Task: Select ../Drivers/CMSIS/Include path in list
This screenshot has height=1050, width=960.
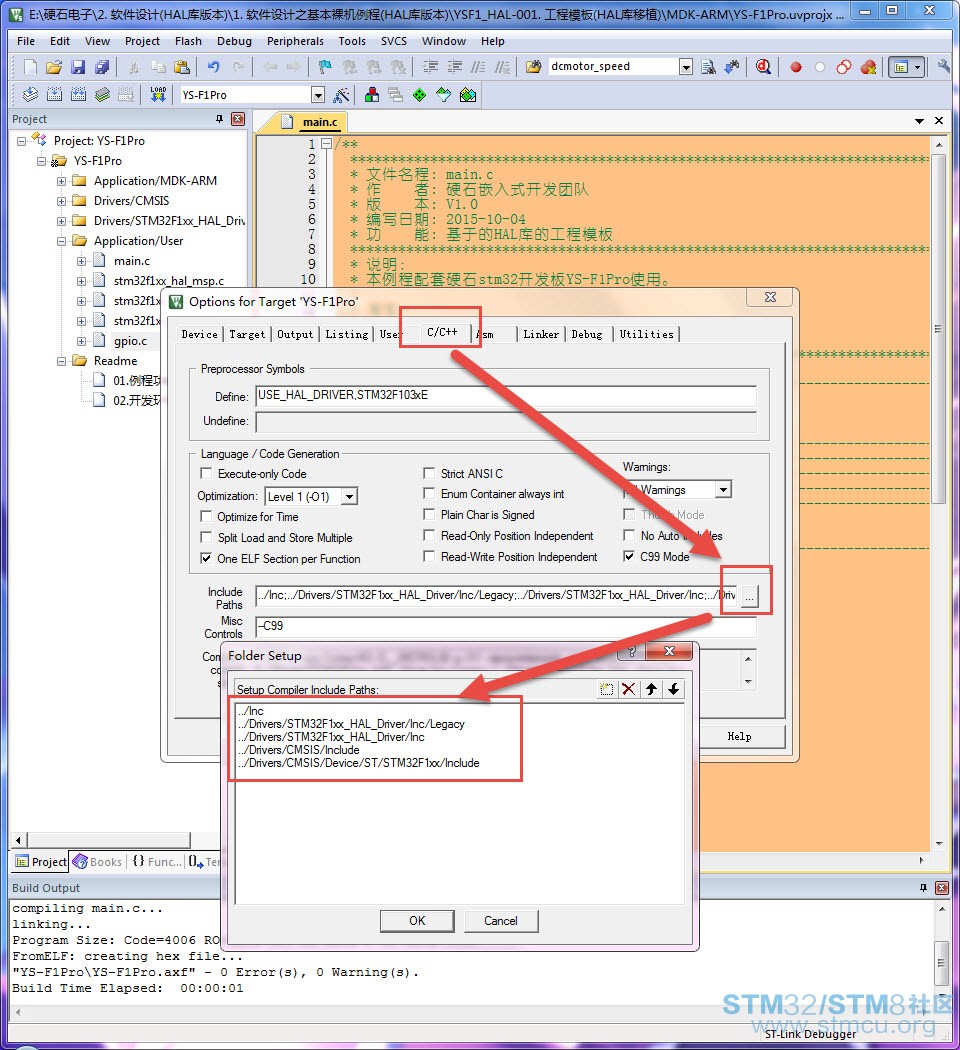Action: [x=299, y=750]
